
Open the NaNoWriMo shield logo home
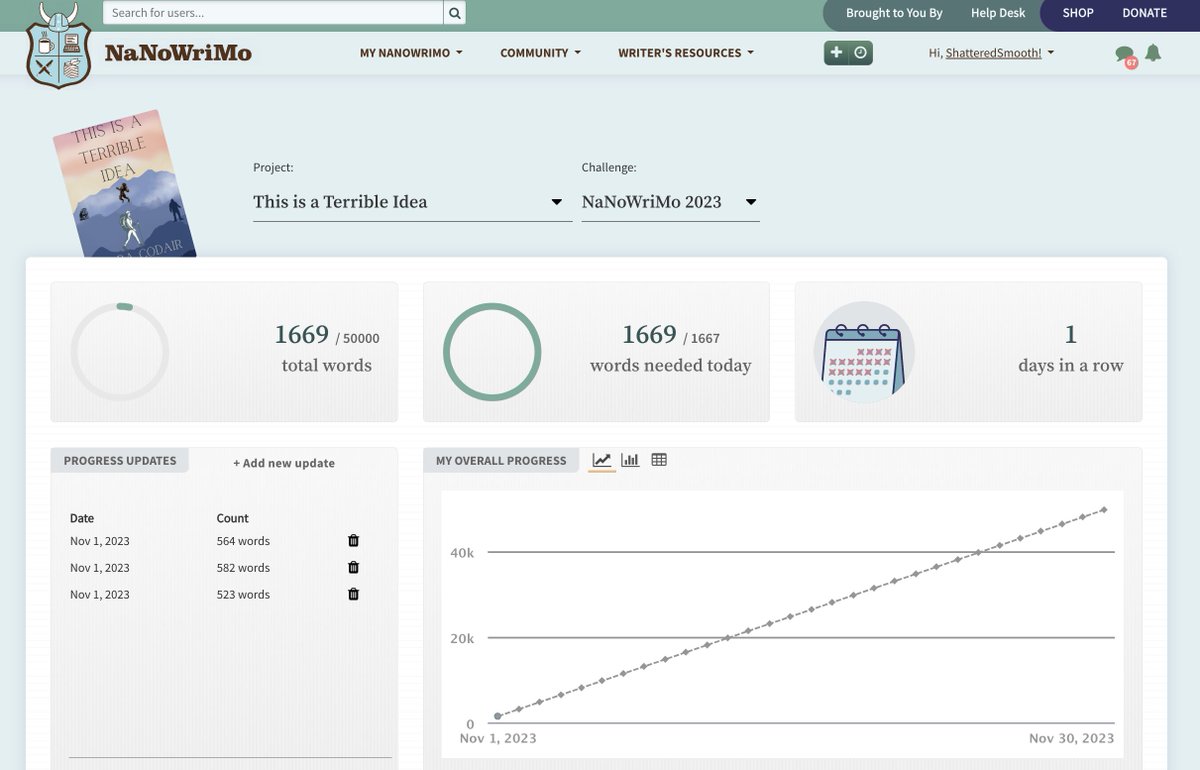click(x=59, y=46)
